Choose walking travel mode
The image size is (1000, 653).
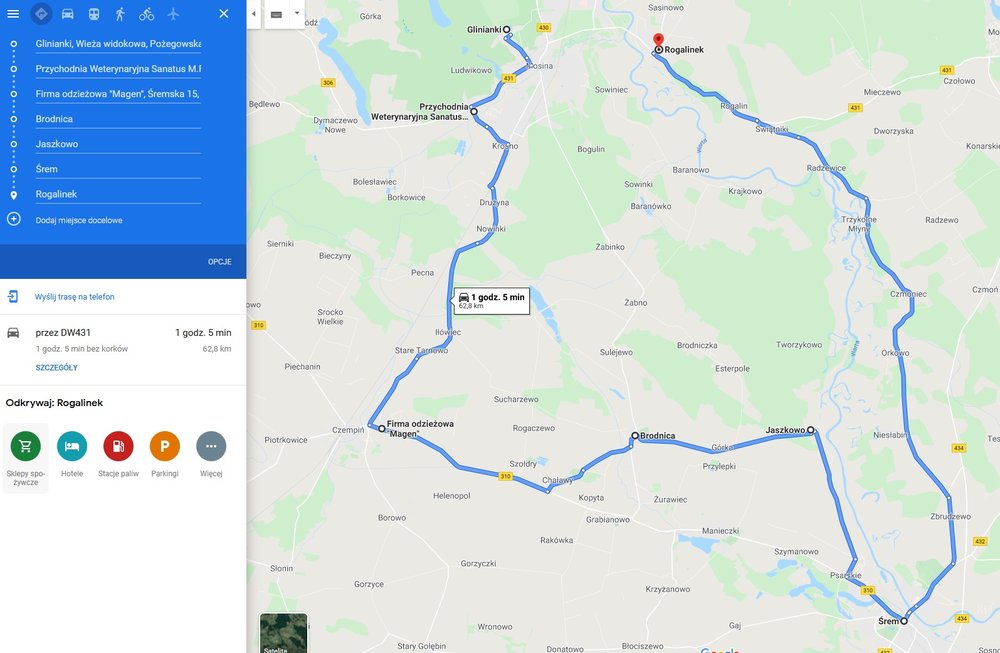pos(120,13)
